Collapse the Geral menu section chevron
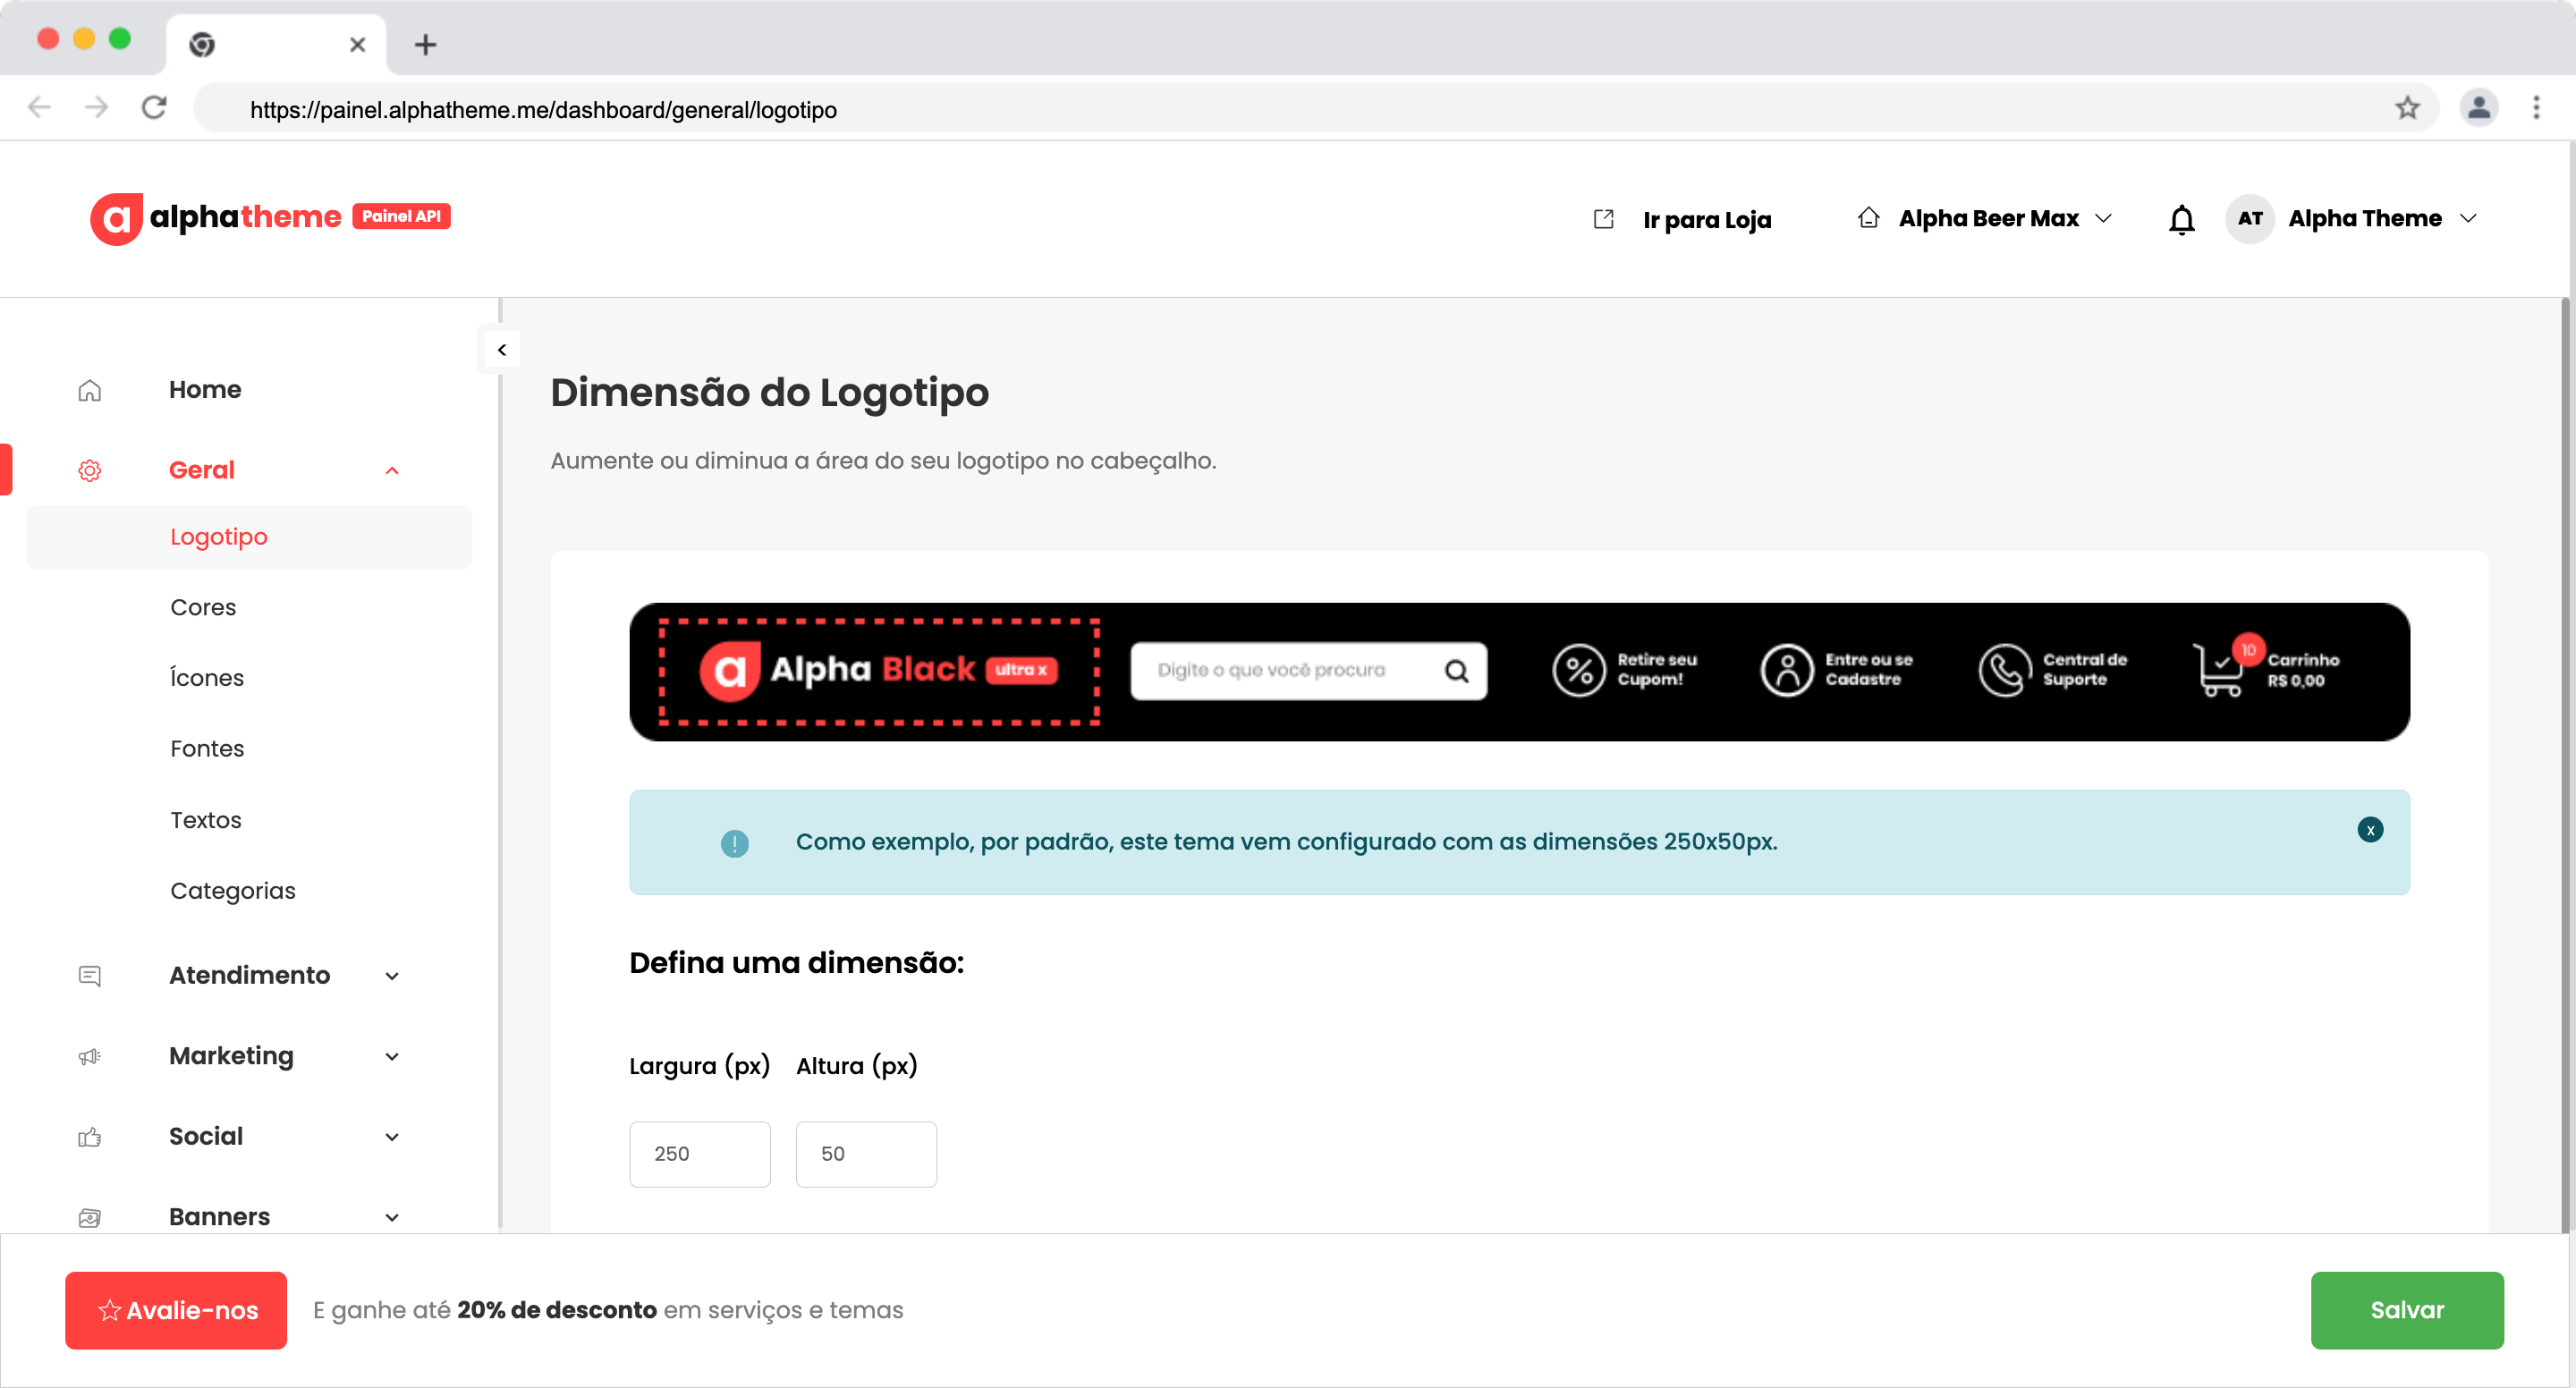The height and width of the screenshot is (1388, 2576). coord(392,471)
